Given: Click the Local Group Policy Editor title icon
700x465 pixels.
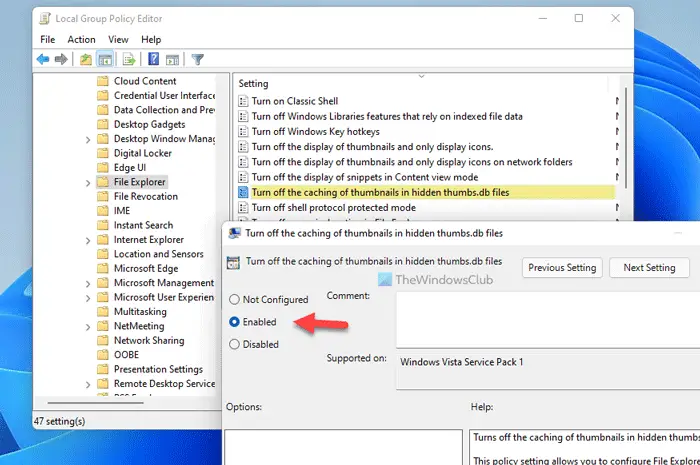Looking at the screenshot, I should coord(45,18).
